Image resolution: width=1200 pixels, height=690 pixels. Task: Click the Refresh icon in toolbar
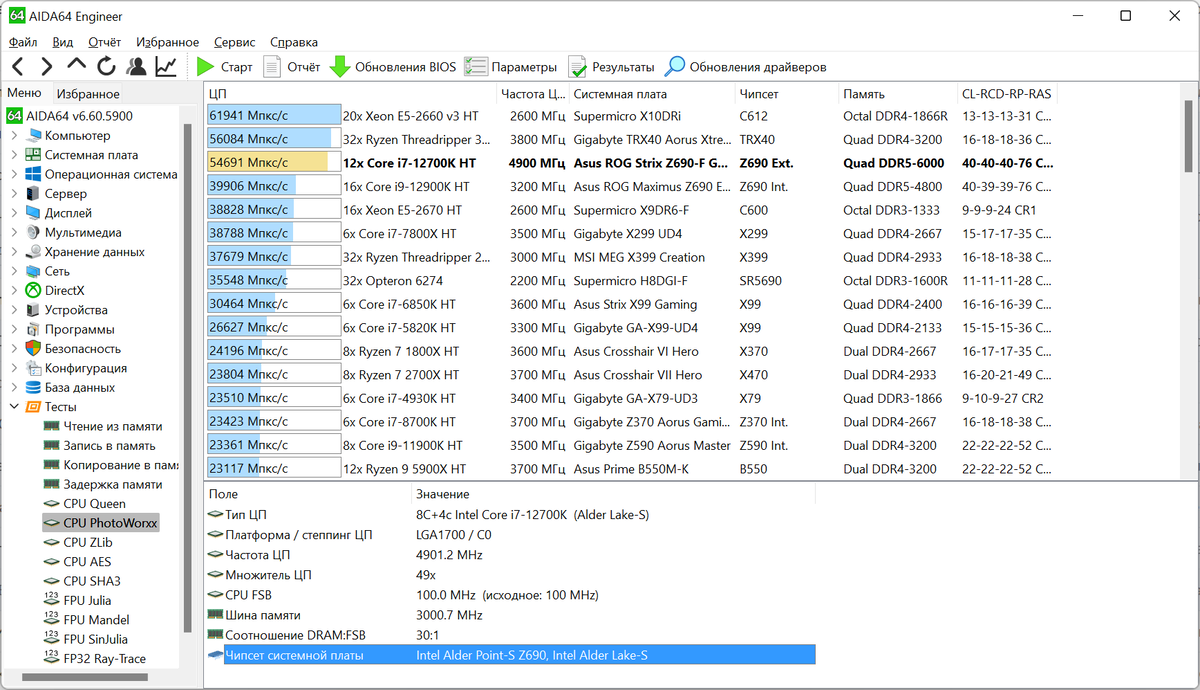(106, 67)
